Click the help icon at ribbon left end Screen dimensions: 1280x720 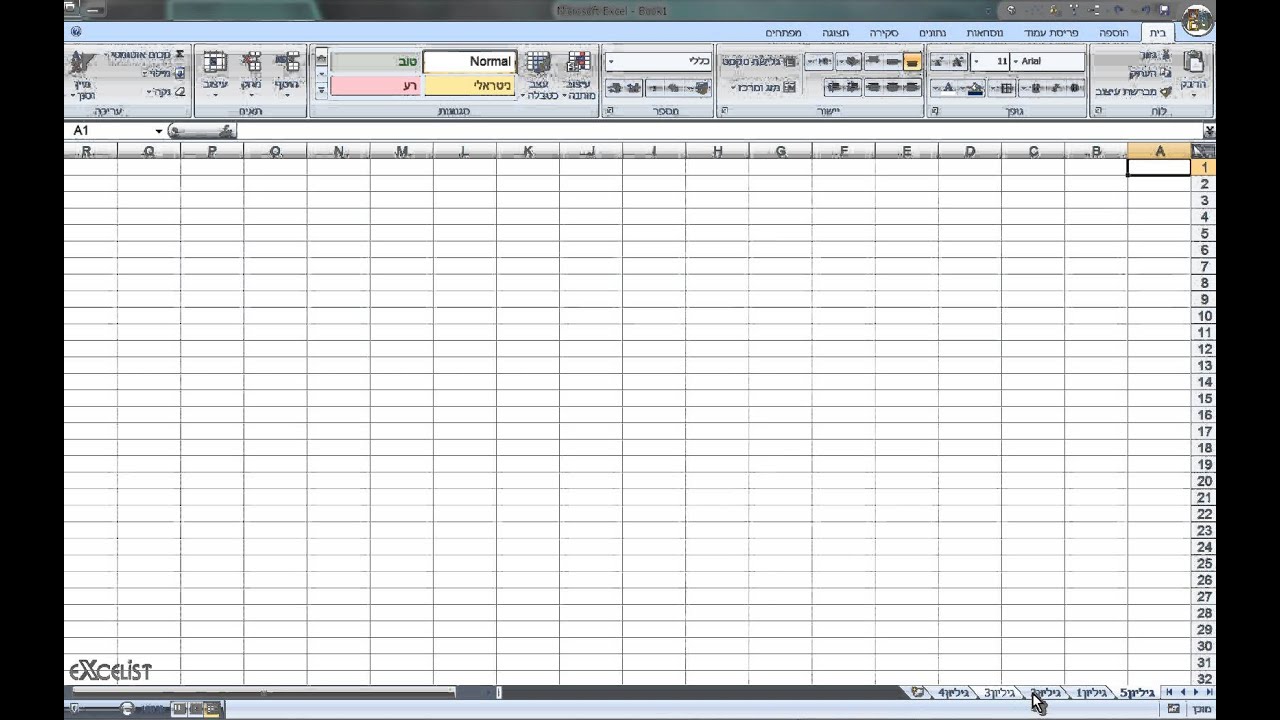coord(76,32)
